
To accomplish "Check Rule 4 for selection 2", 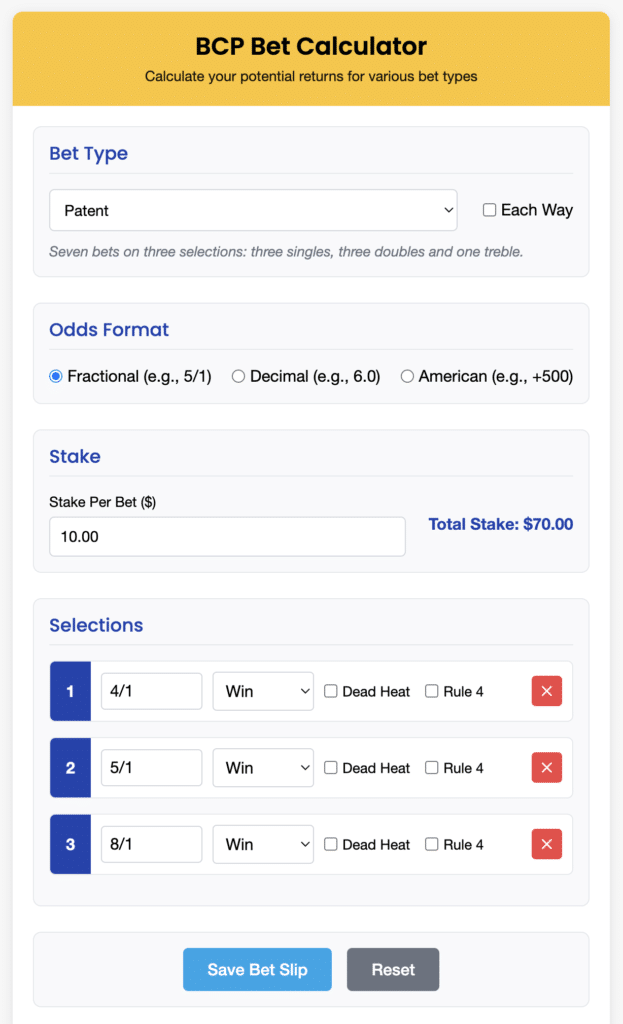I will [x=432, y=767].
